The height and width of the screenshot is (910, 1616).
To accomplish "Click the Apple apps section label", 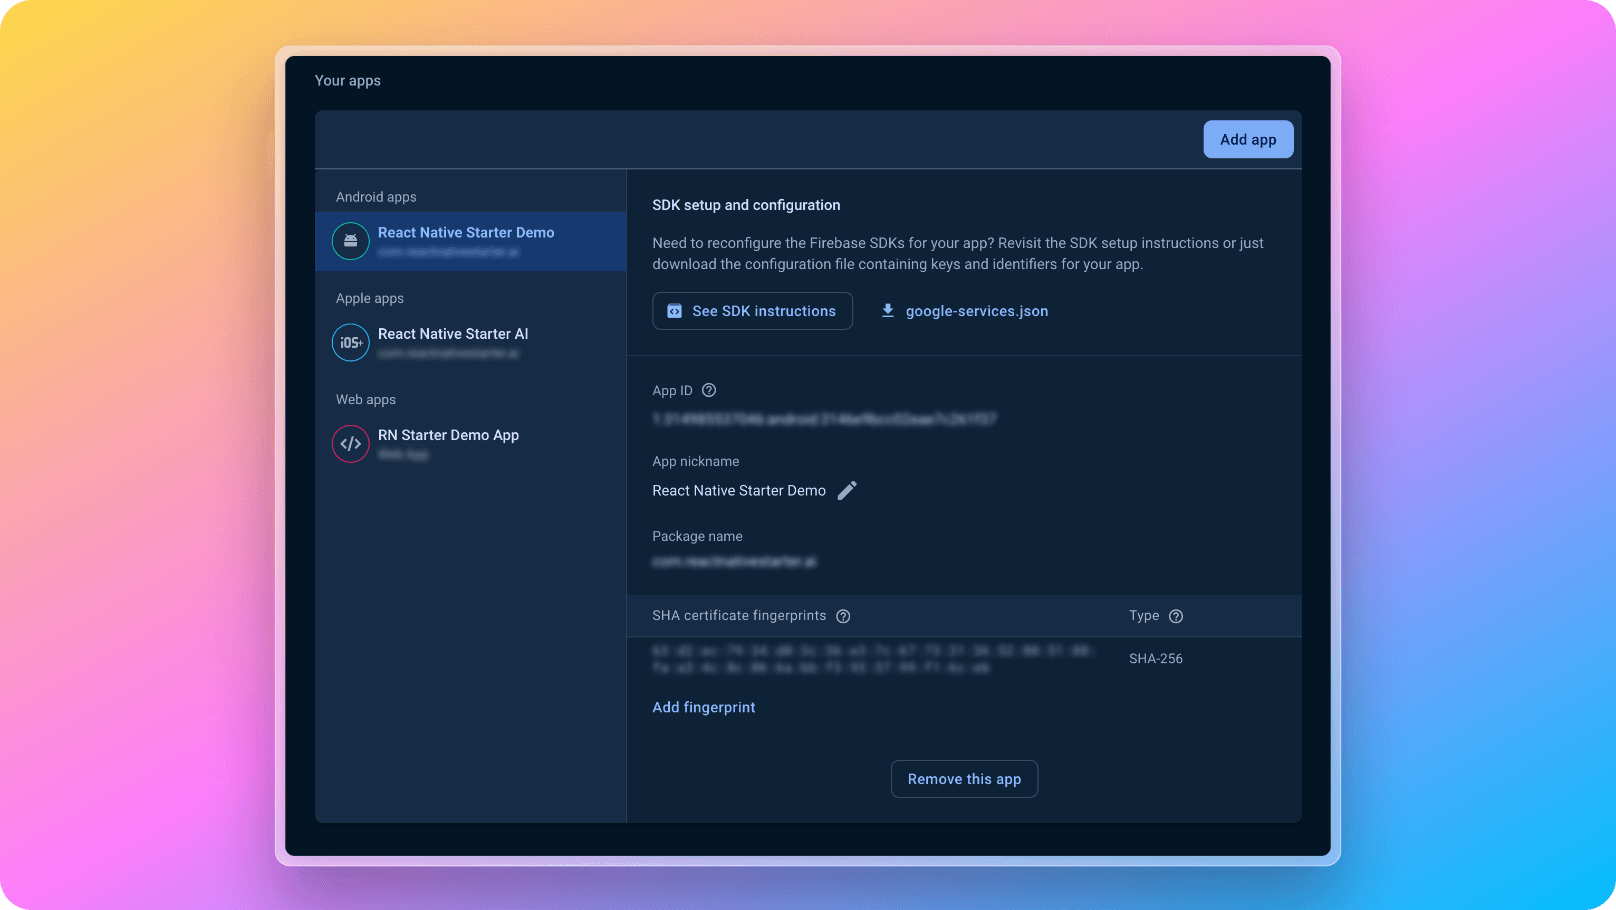I will pyautogui.click(x=370, y=298).
